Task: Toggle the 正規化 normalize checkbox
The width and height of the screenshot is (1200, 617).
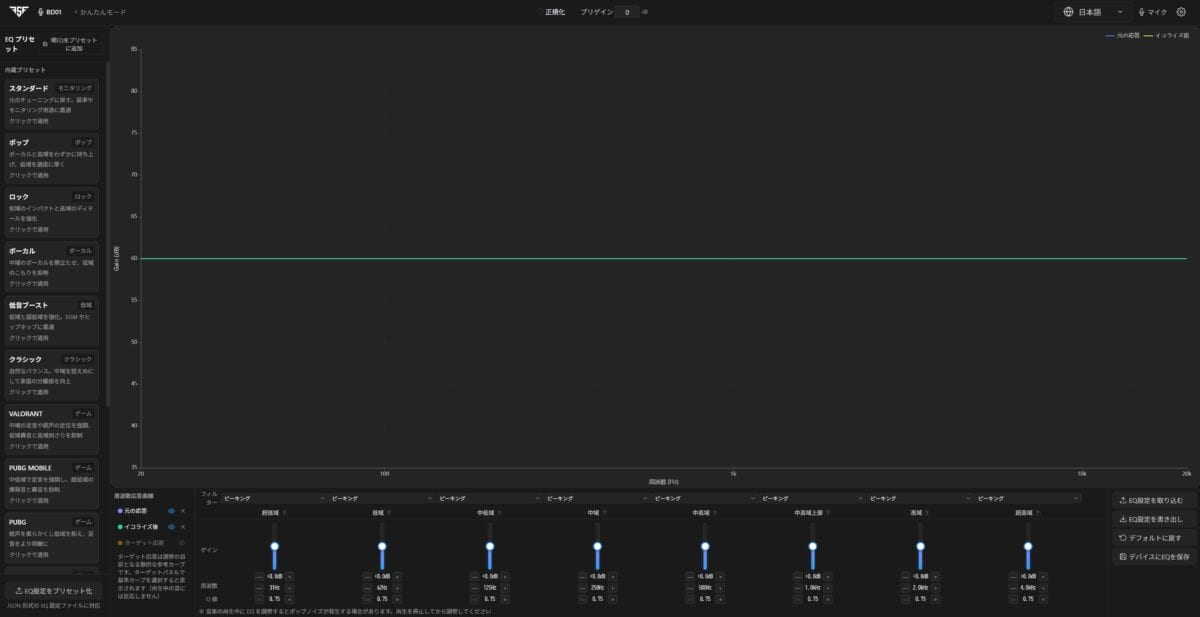Action: click(540, 12)
